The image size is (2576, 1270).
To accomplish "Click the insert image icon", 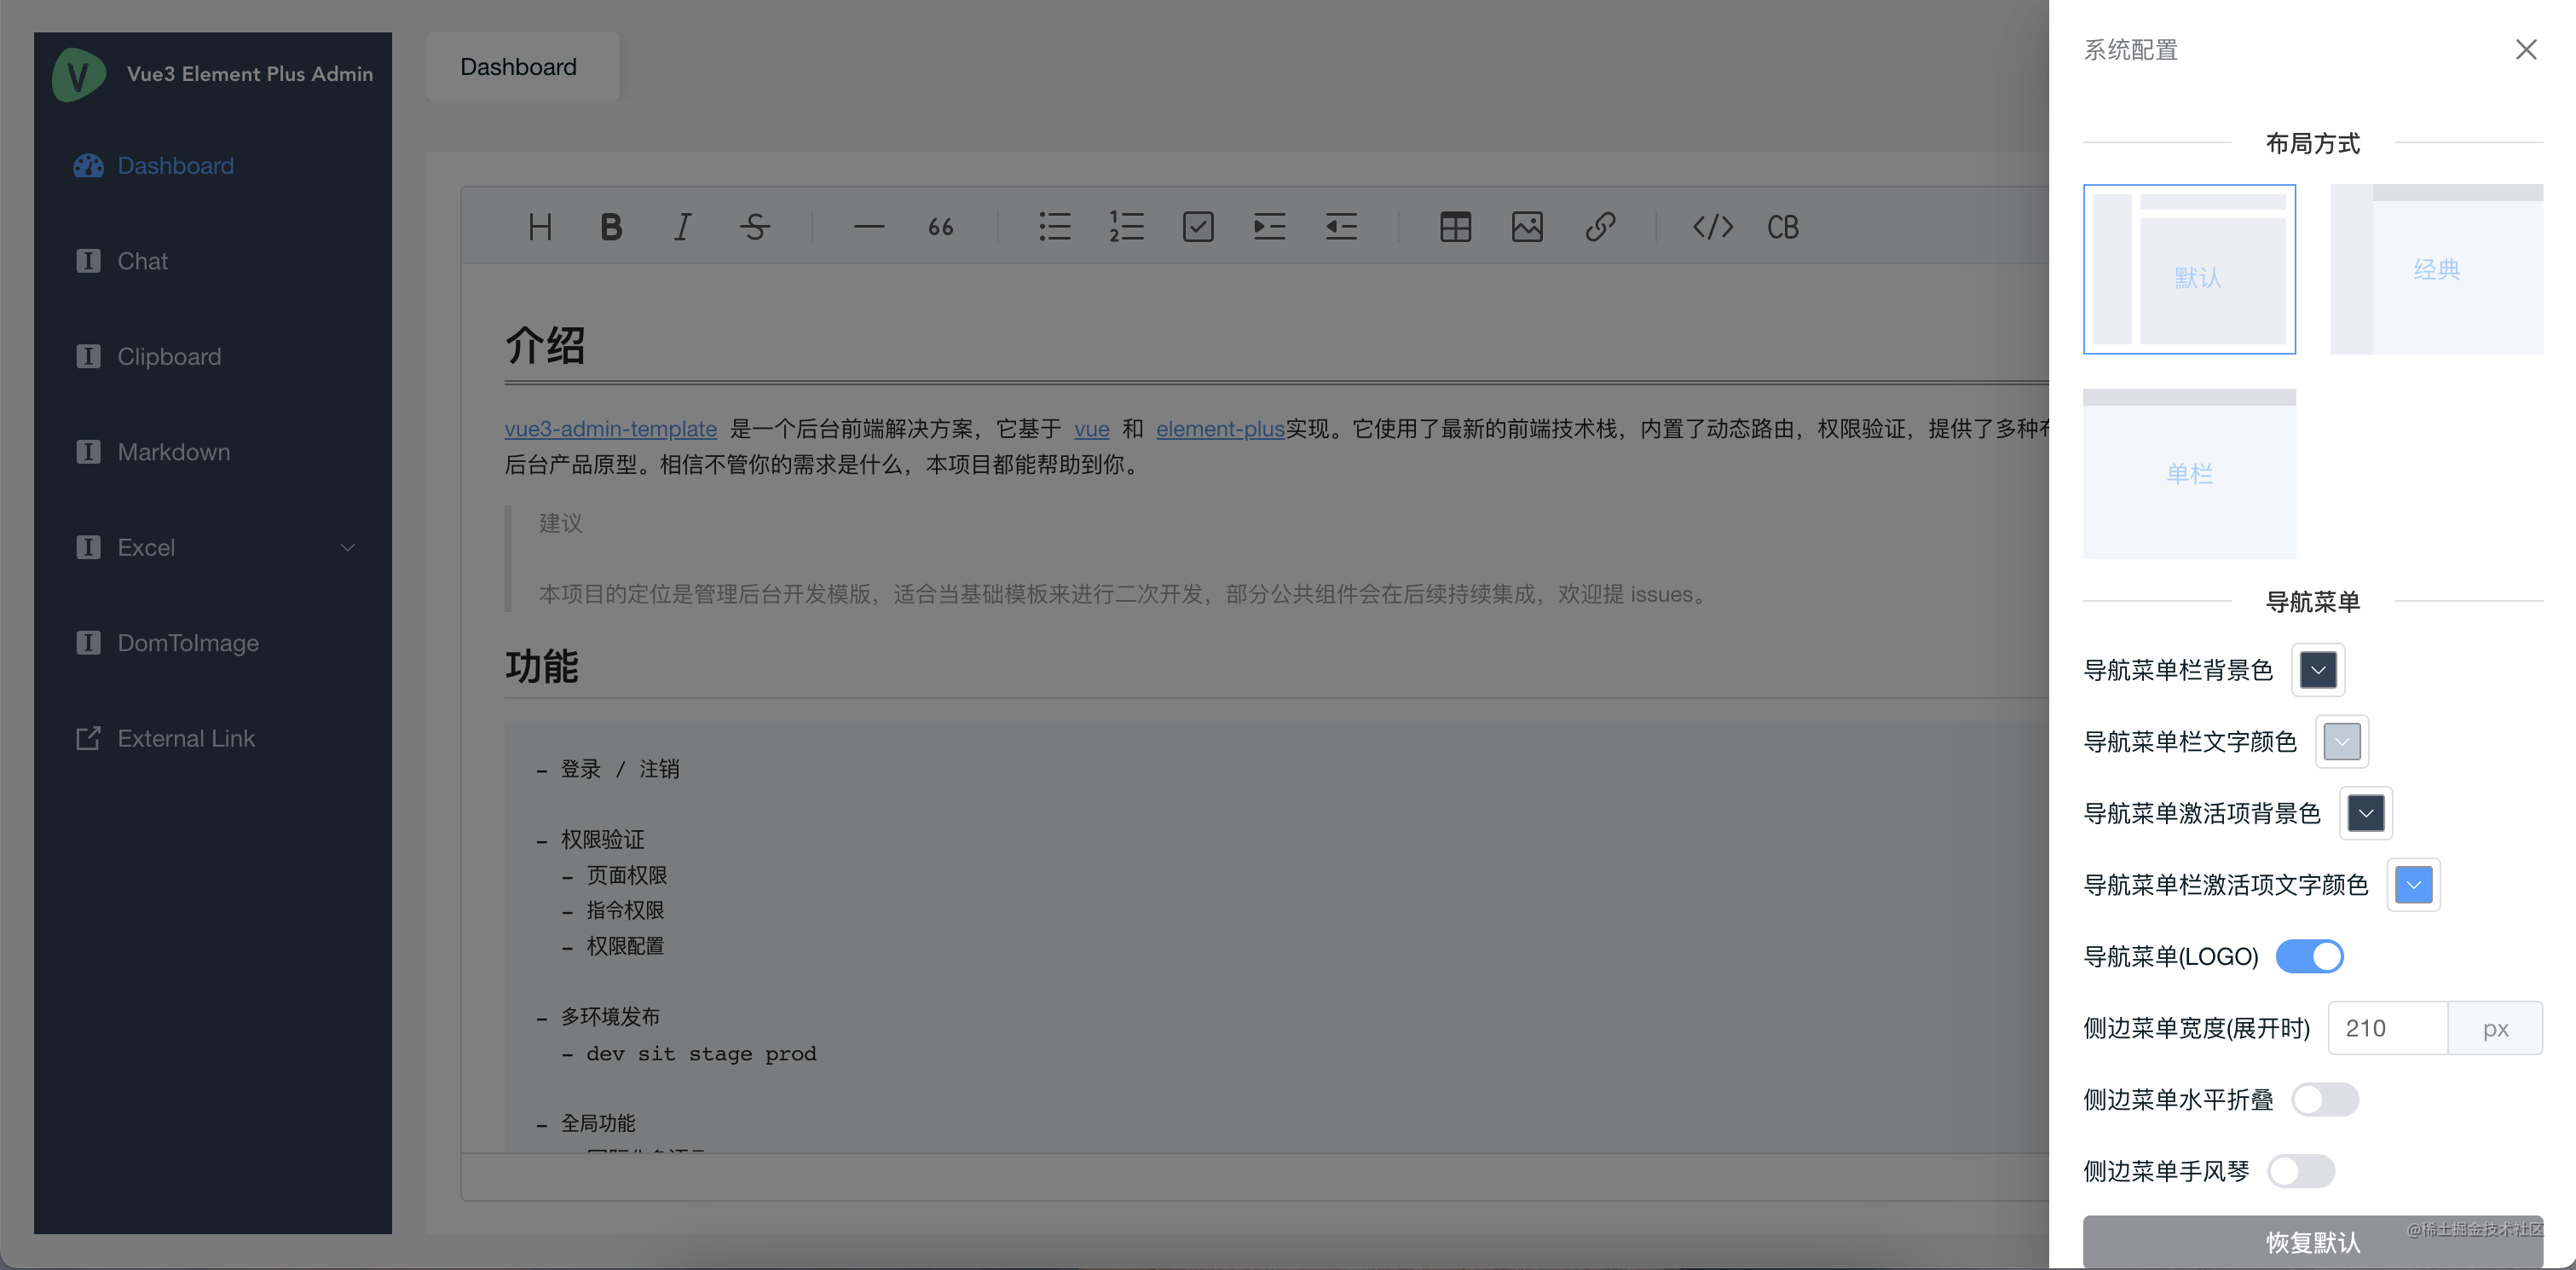I will point(1527,227).
